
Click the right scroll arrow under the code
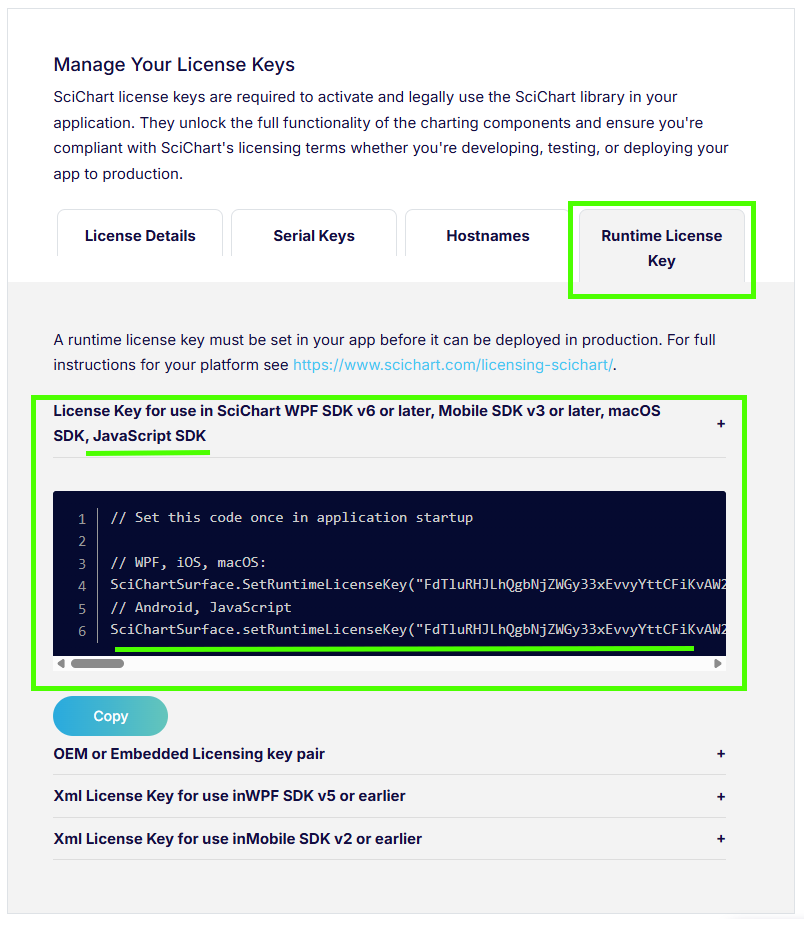pos(717,662)
